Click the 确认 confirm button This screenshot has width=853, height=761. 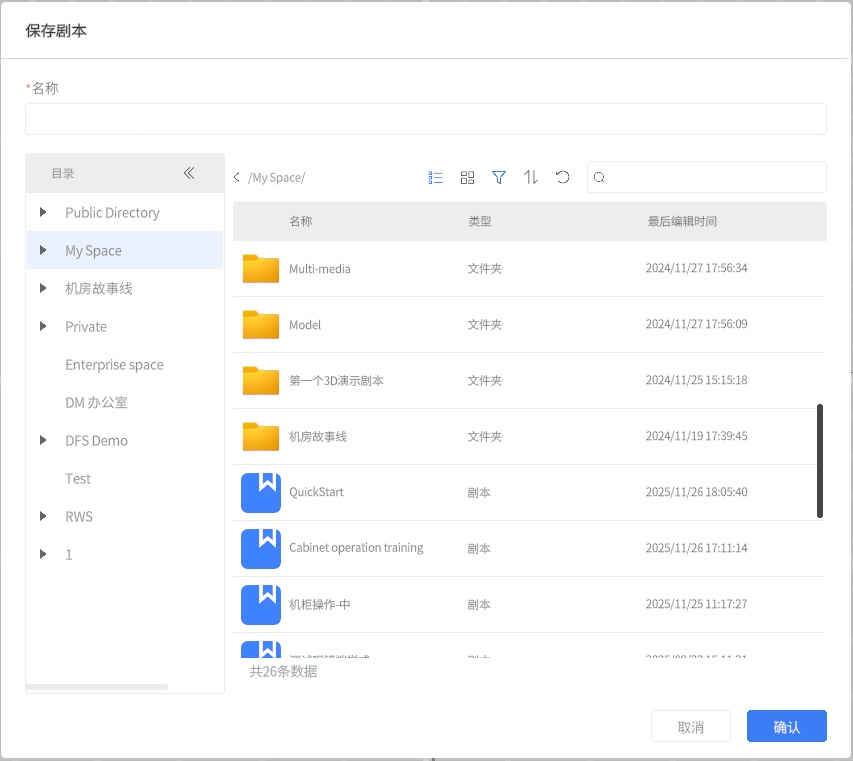pyautogui.click(x=786, y=727)
